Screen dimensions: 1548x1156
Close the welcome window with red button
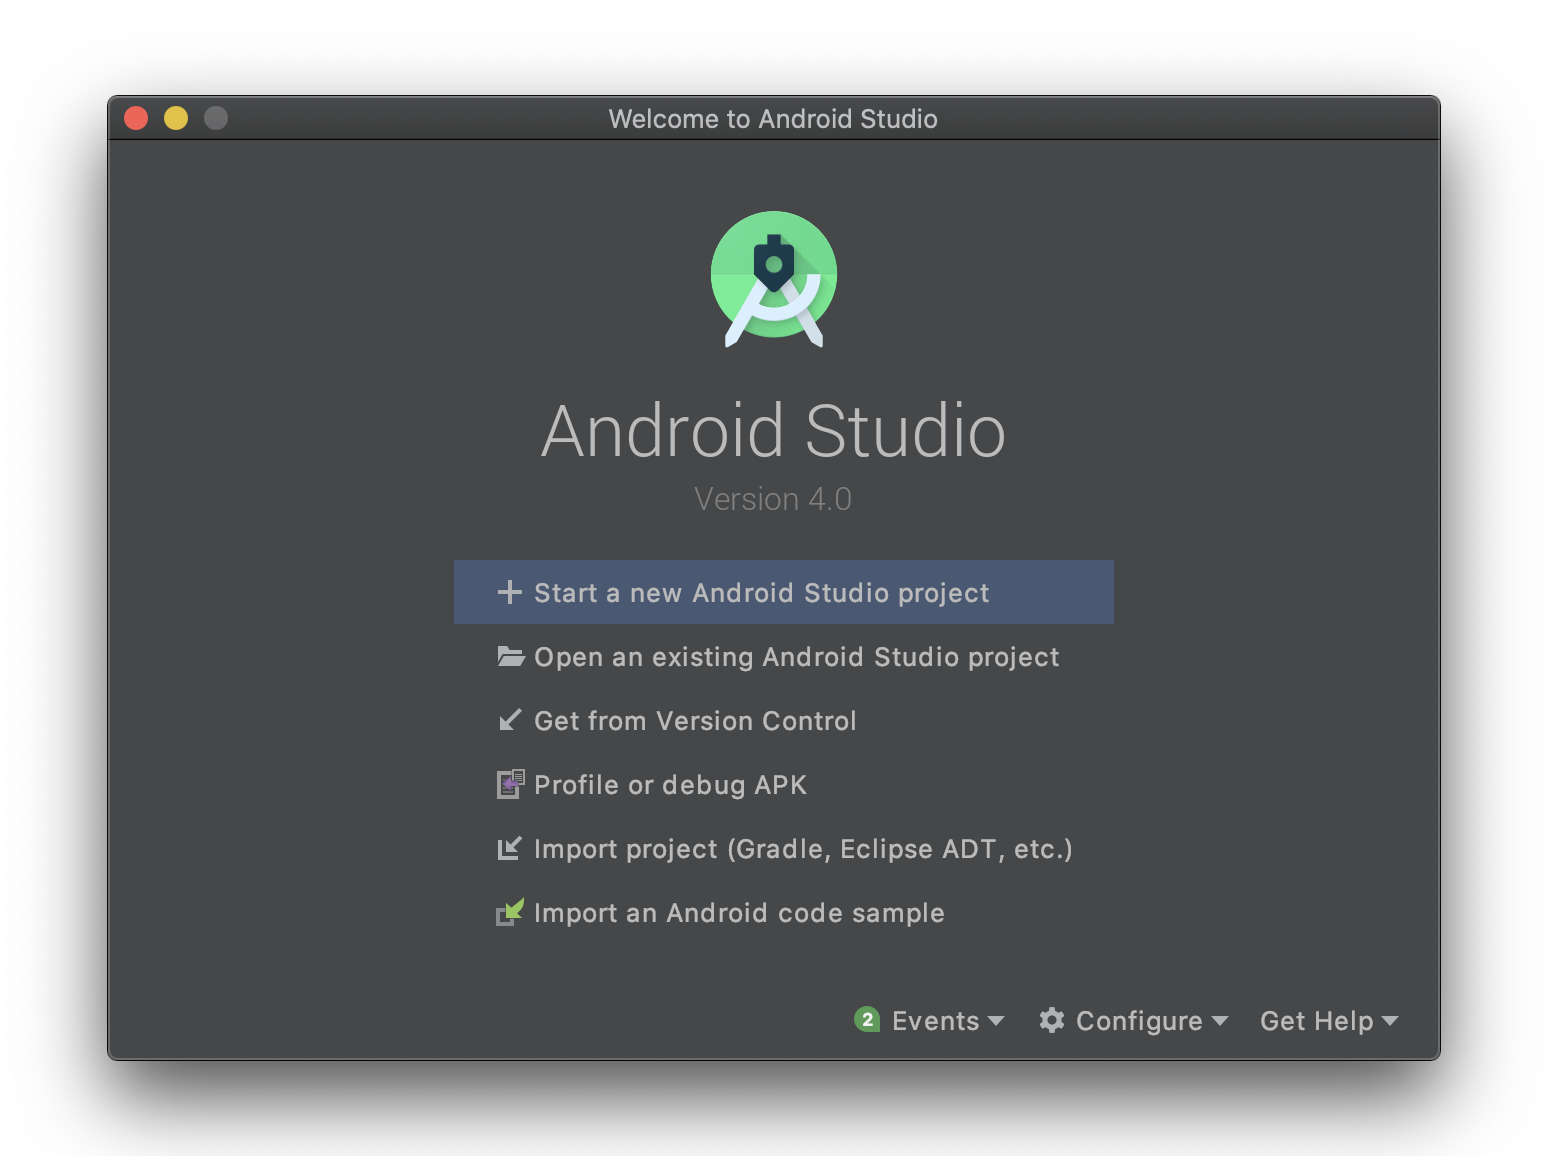click(x=136, y=118)
